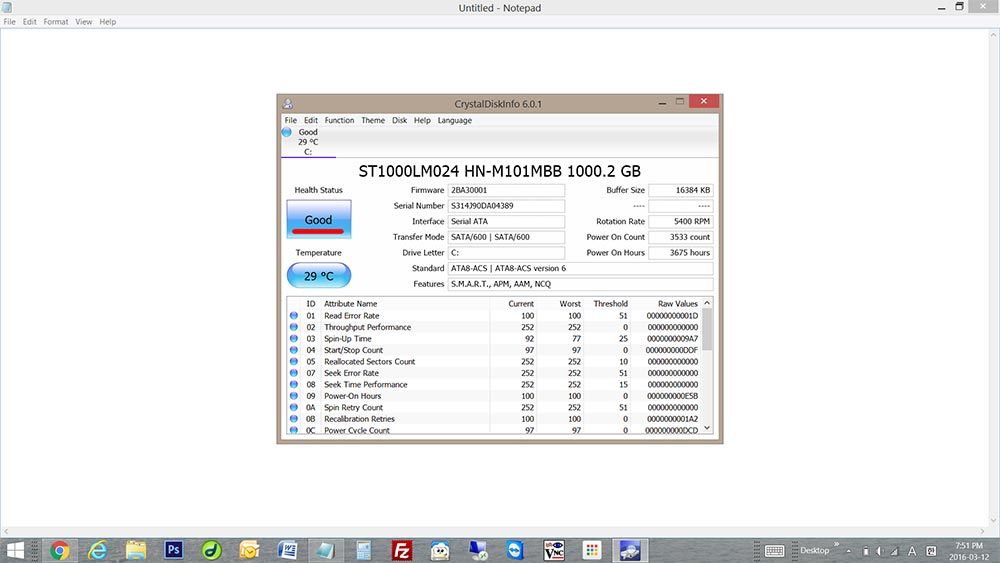Click the attribute list scroll-up arrow
The height and width of the screenshot is (563, 1000).
pyautogui.click(x=707, y=303)
